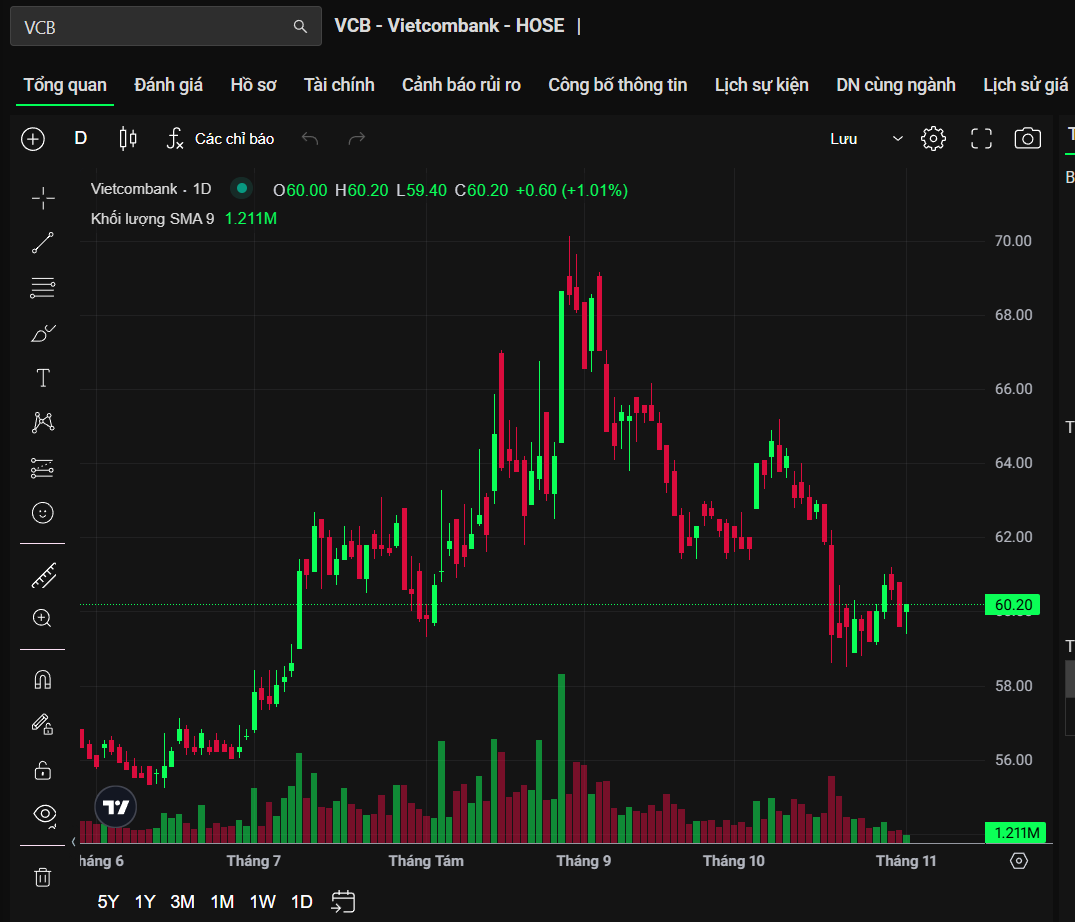Open Các chỉ báo indicators
Image resolution: width=1075 pixels, height=922 pixels.
click(x=221, y=139)
